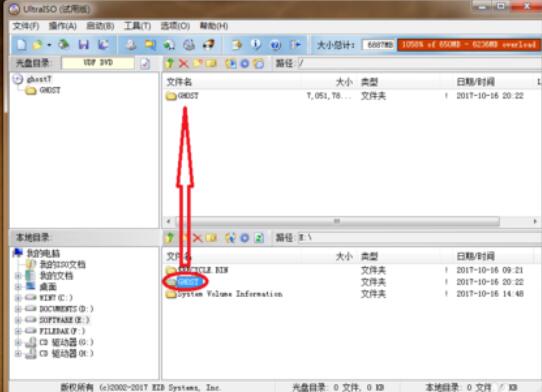Click the Convert image toolbar icon
542x392 pixels.
click(x=169, y=45)
